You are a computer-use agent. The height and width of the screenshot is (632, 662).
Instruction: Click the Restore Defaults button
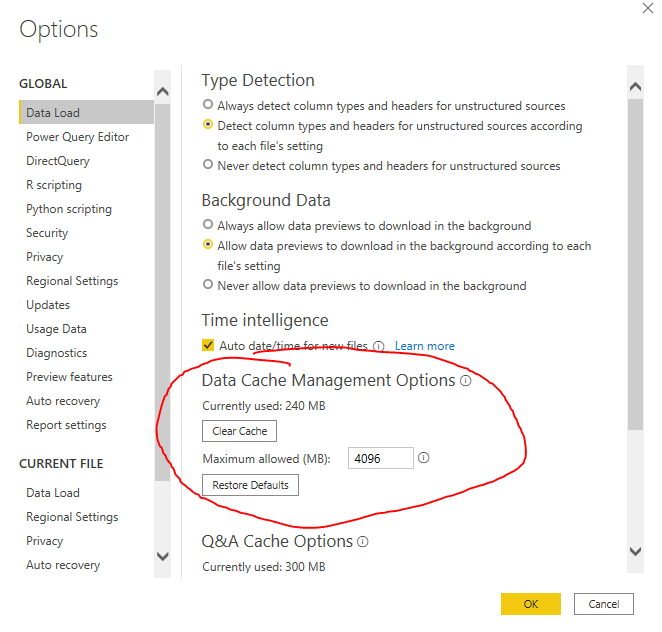click(x=250, y=485)
